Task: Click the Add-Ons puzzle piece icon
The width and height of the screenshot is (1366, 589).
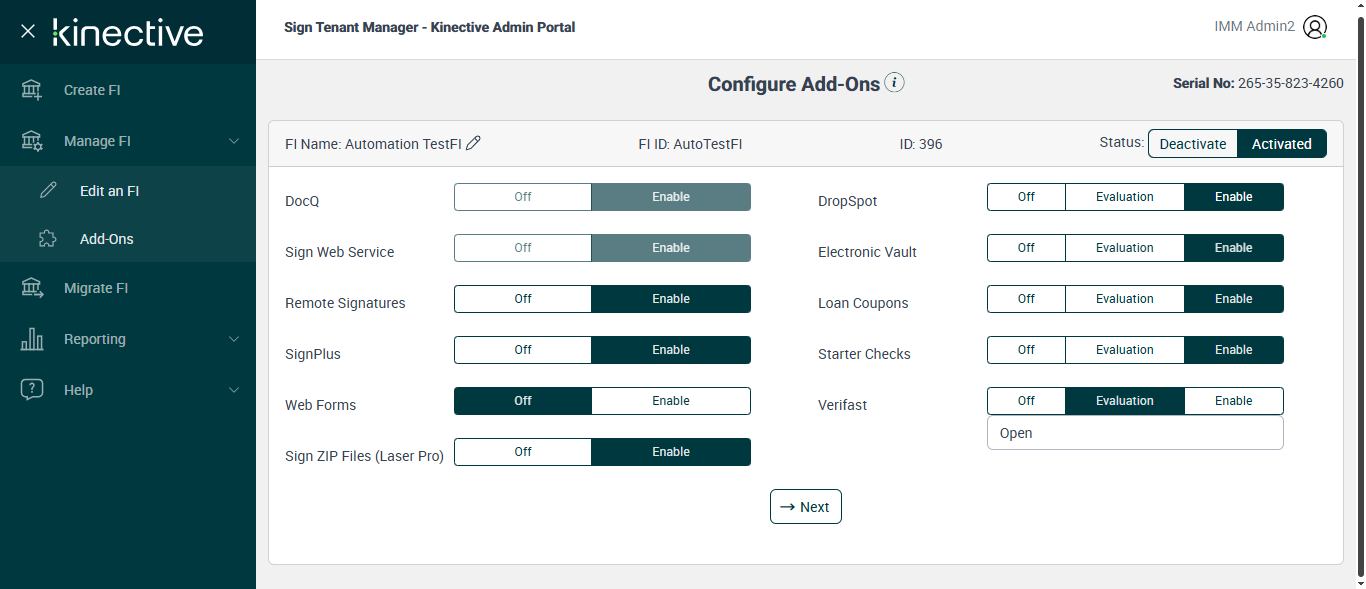Action: point(48,239)
